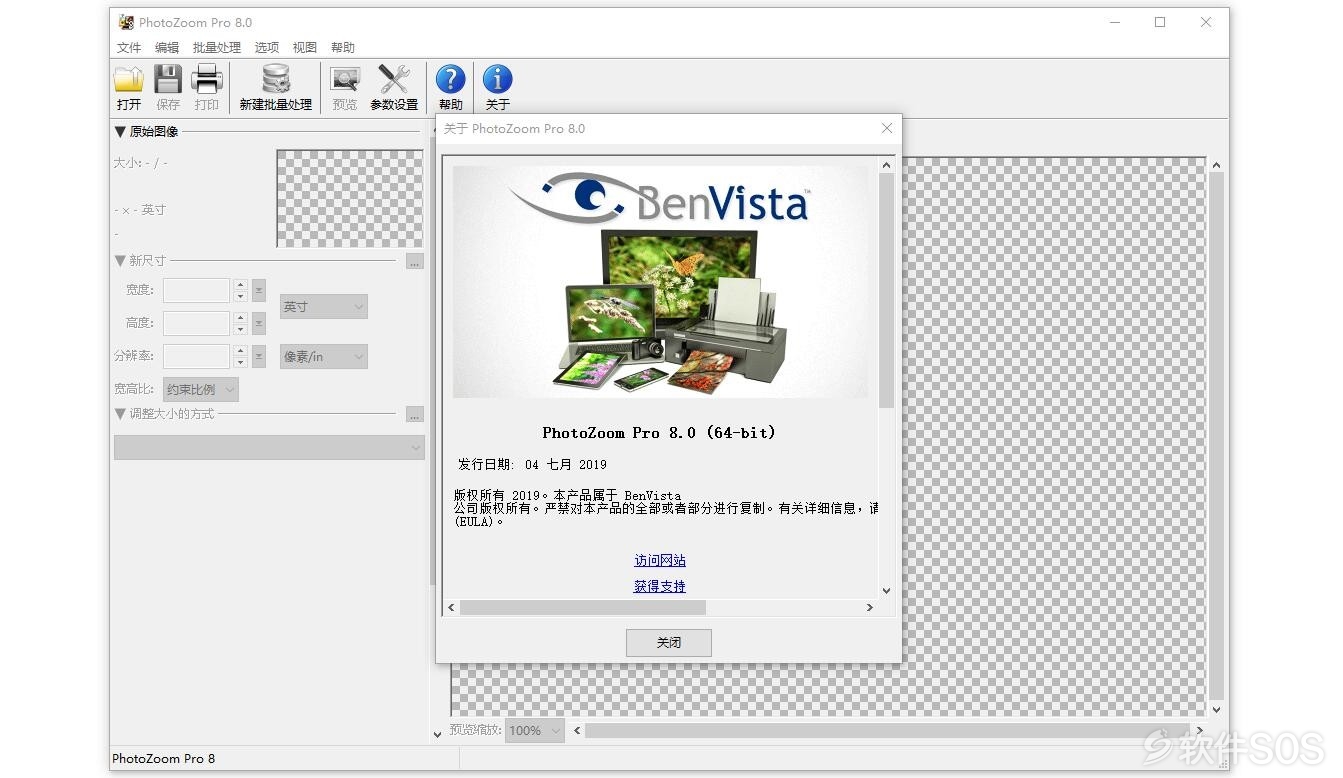Click the About dialog scroll right arrow

(869, 607)
